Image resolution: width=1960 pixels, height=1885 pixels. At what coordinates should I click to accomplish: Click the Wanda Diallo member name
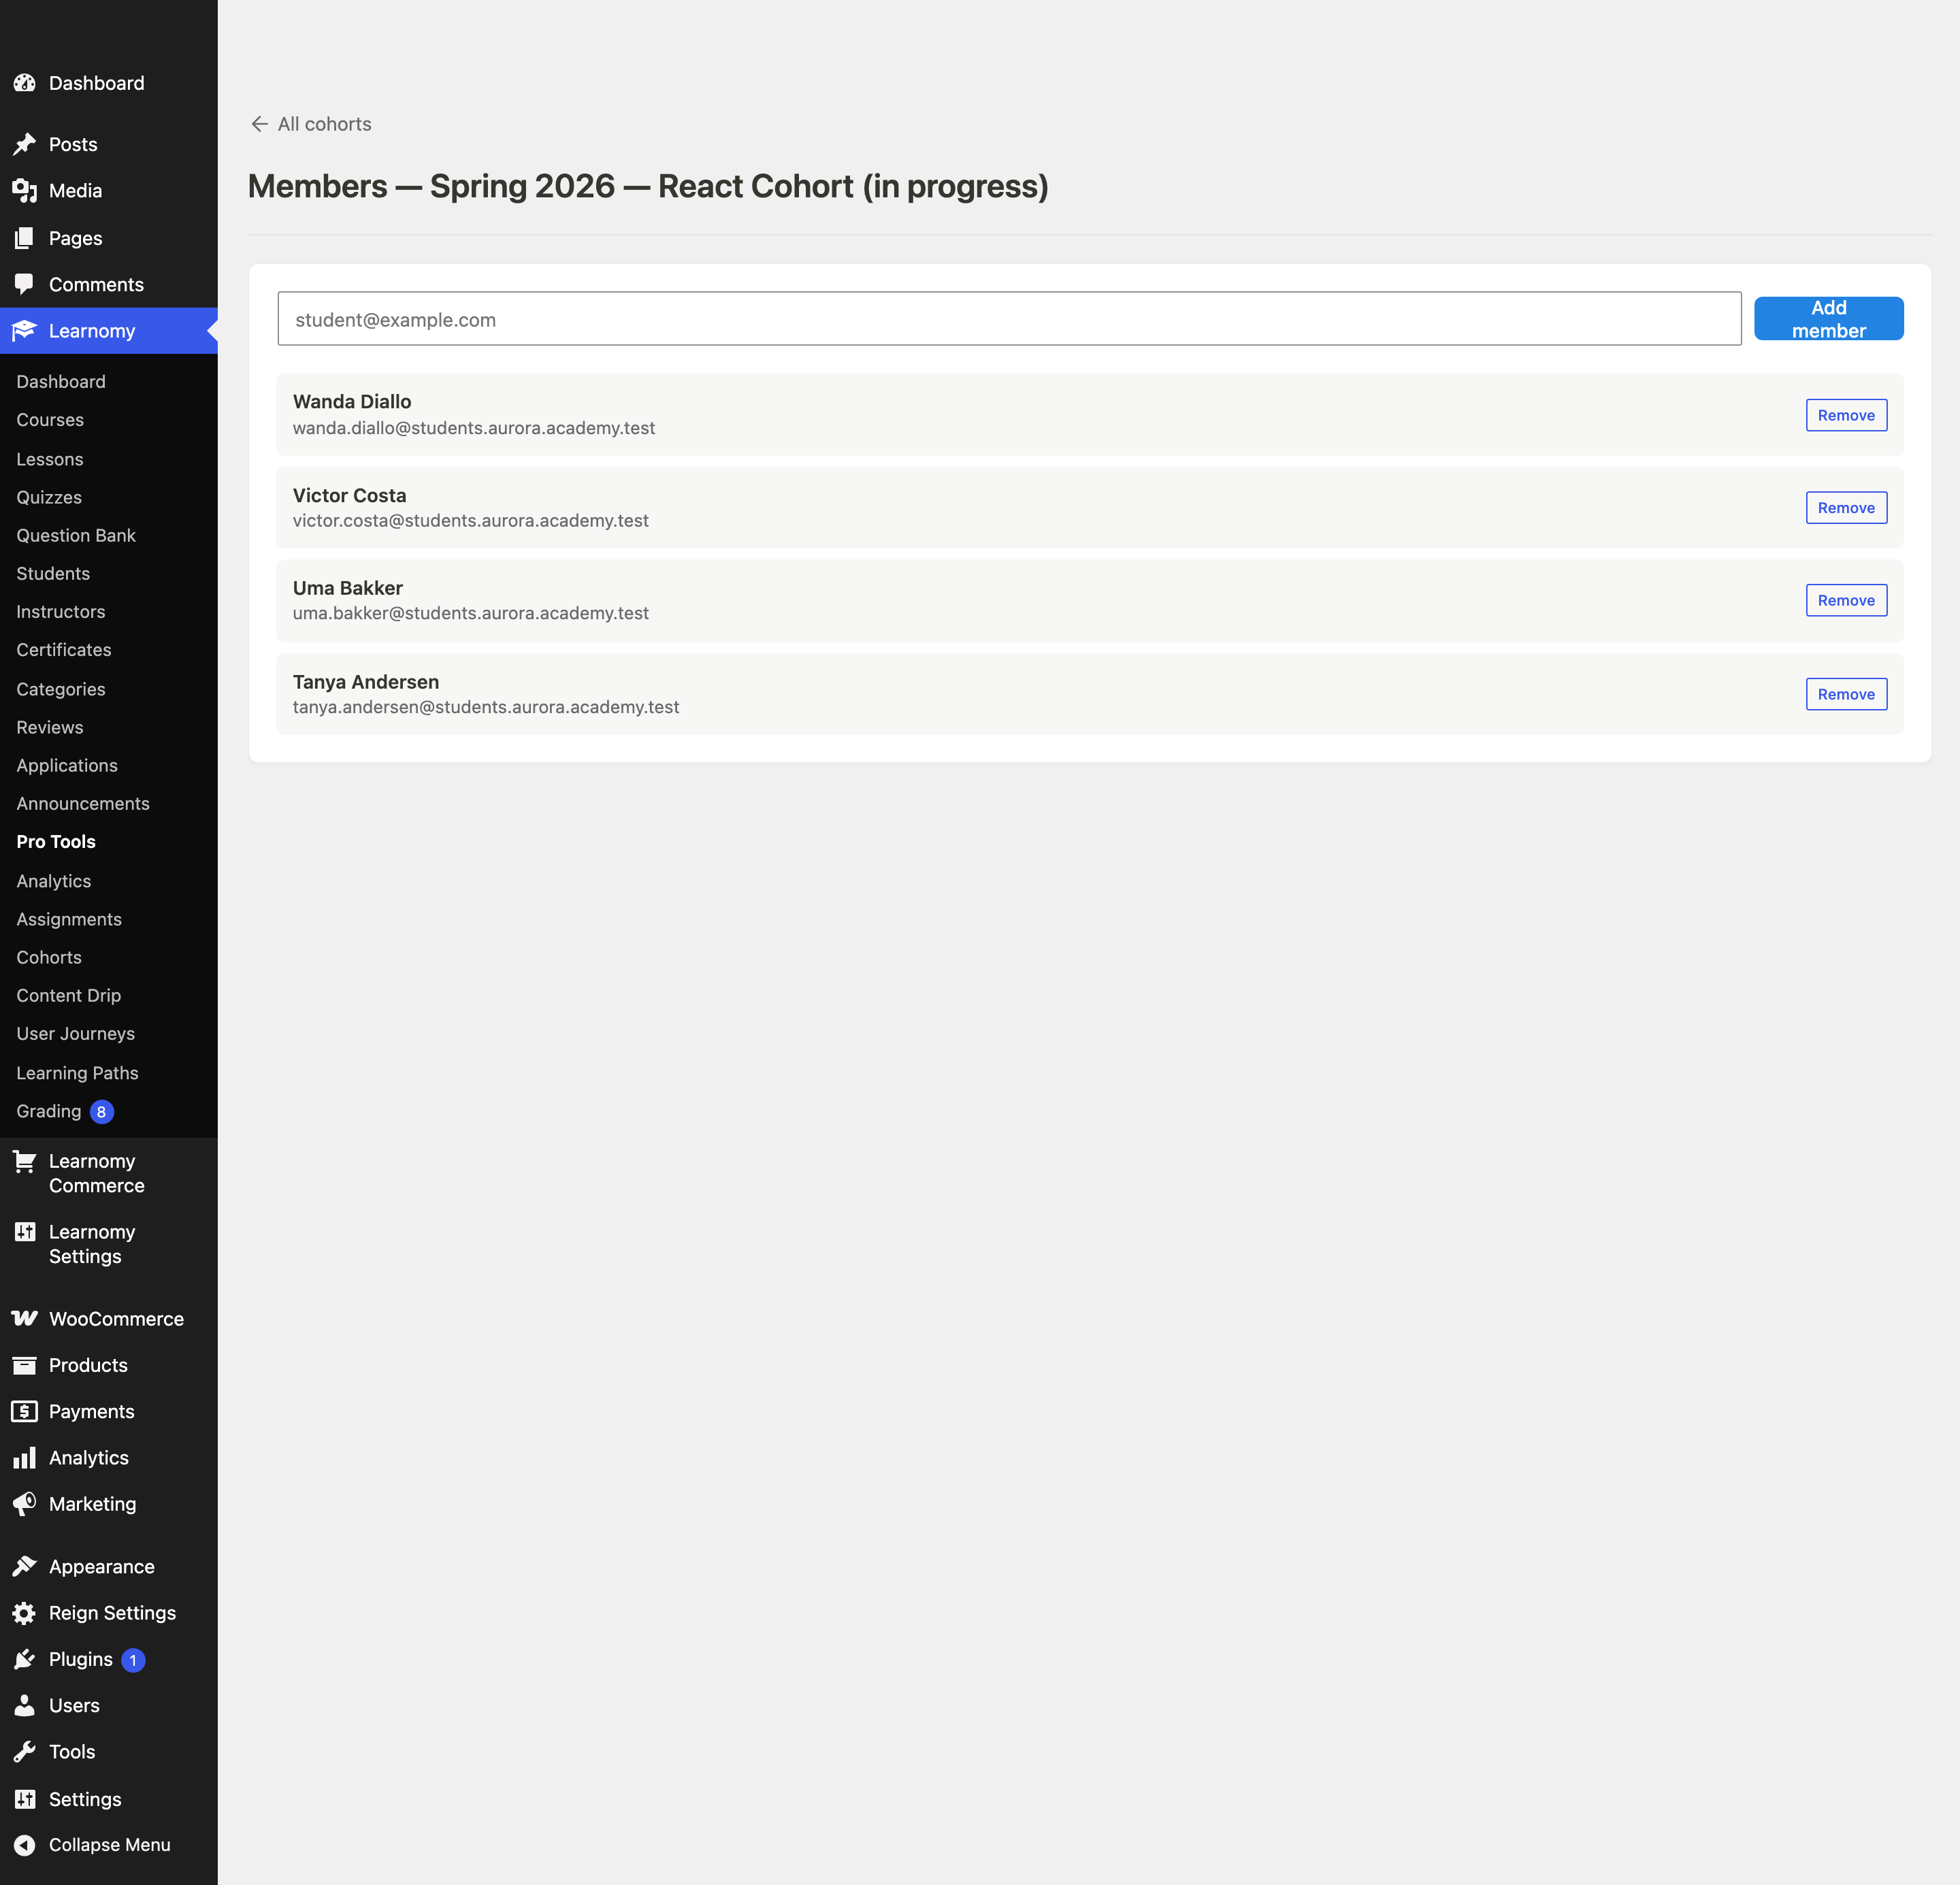(x=352, y=401)
